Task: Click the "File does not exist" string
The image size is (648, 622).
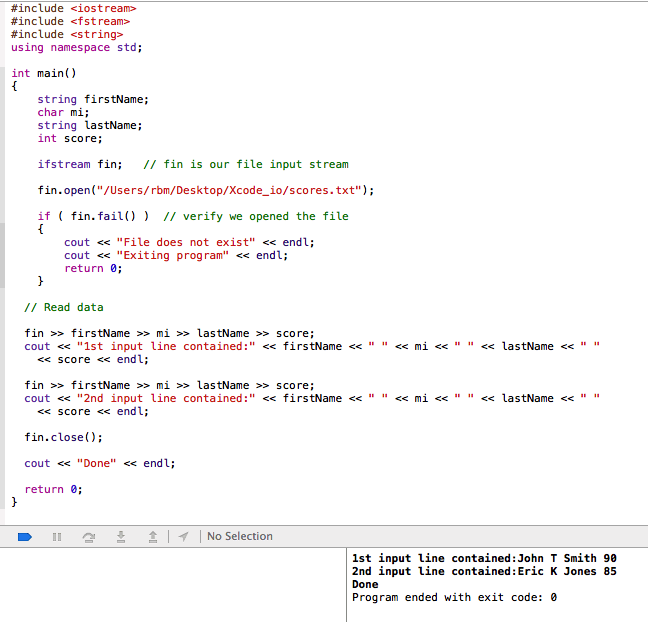Action: pyautogui.click(x=186, y=242)
